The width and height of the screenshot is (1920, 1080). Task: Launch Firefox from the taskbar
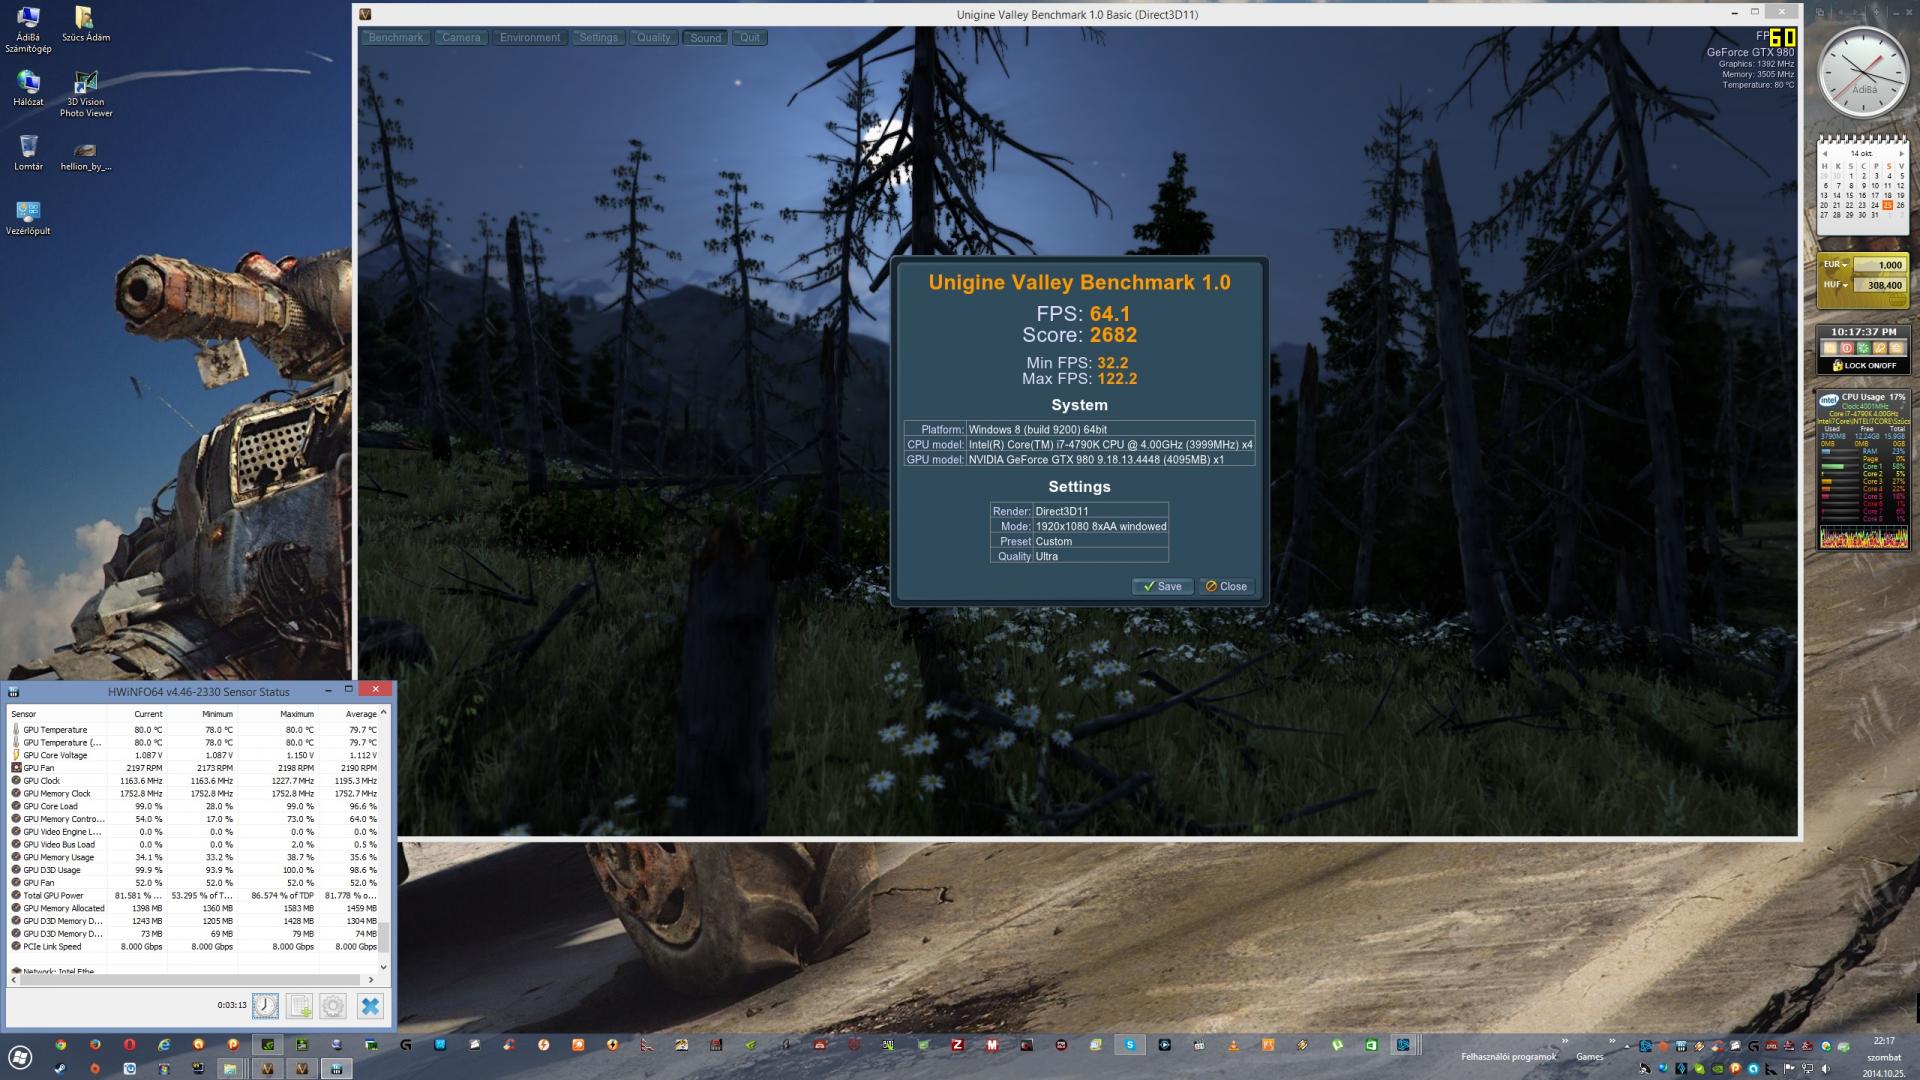pos(95,1045)
